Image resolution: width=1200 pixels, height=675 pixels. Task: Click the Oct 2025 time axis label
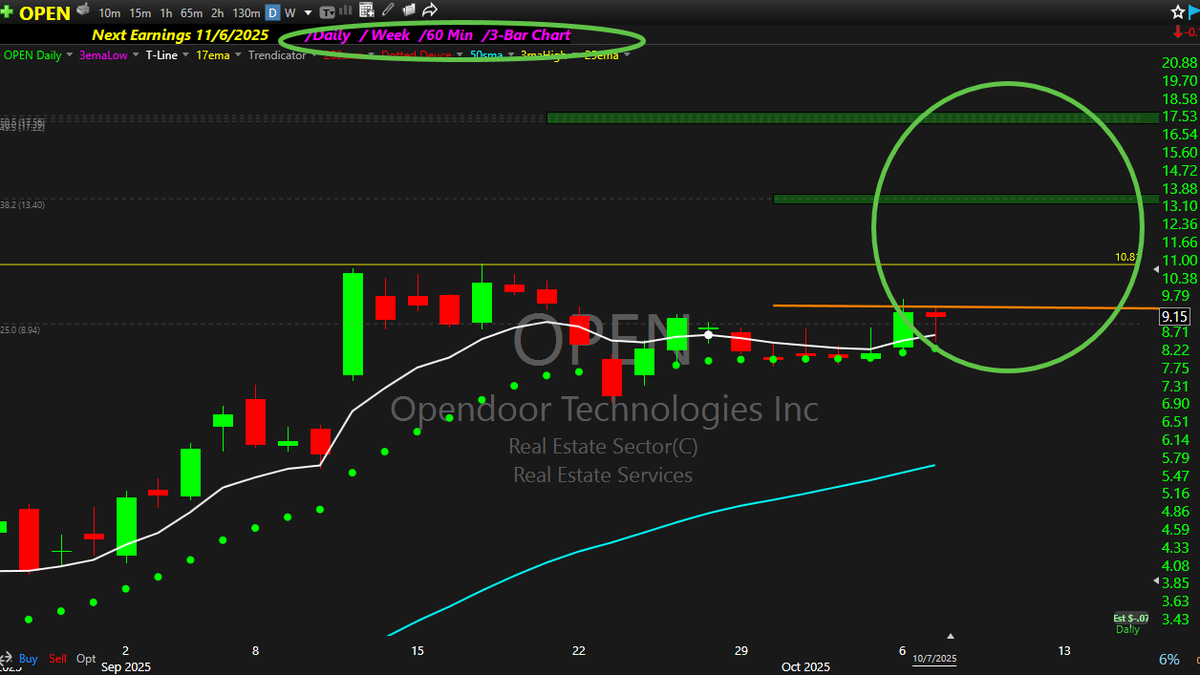[805, 666]
